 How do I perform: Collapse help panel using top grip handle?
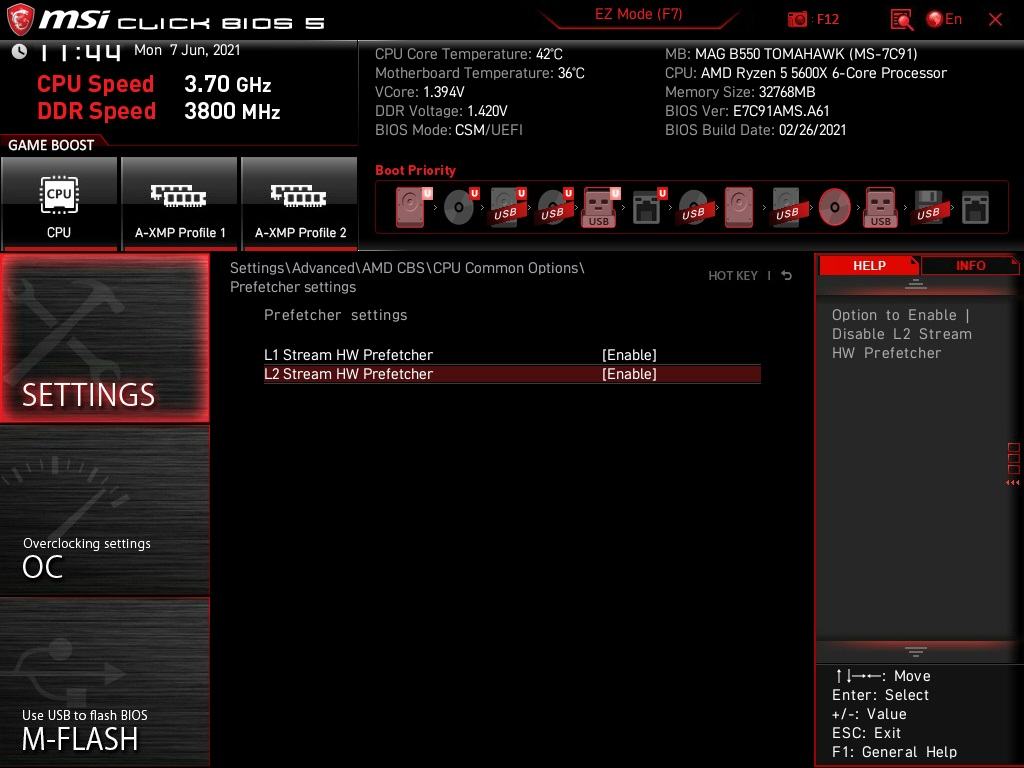916,284
